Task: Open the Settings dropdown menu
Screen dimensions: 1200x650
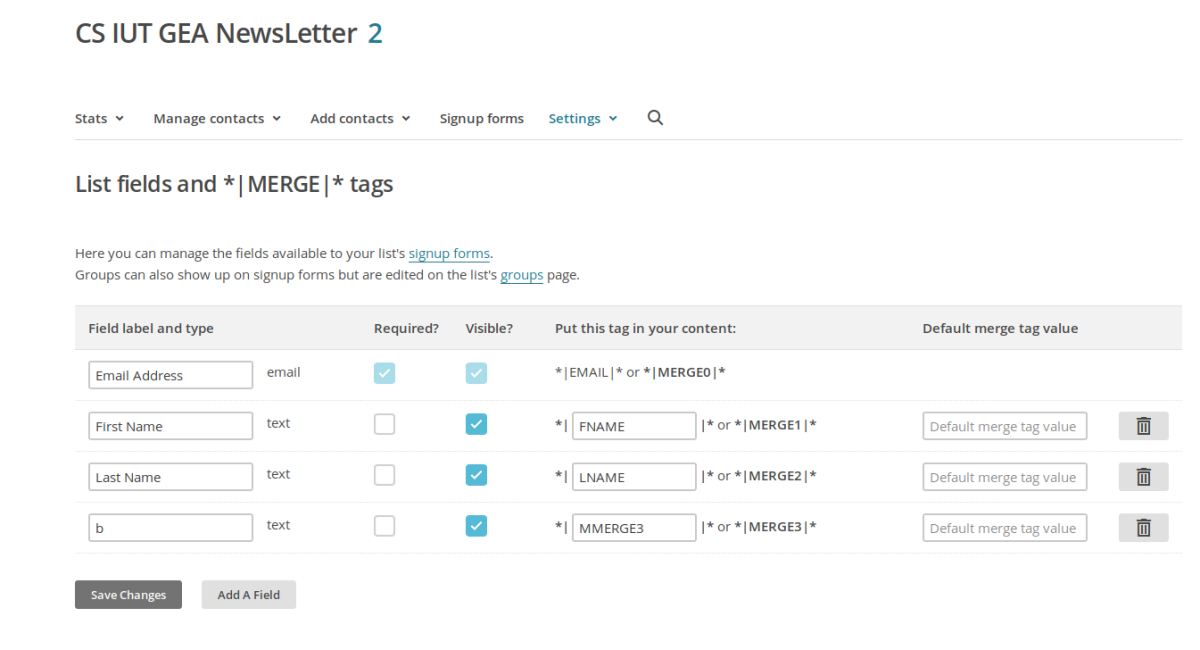Action: tap(583, 118)
